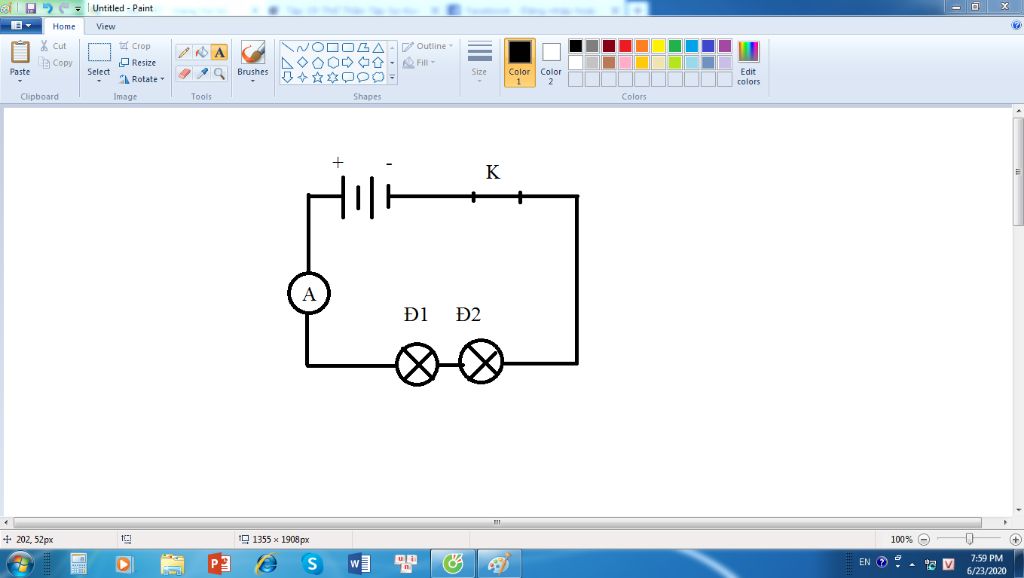Choose the Right arrow shape
The width and height of the screenshot is (1024, 578).
point(347,63)
